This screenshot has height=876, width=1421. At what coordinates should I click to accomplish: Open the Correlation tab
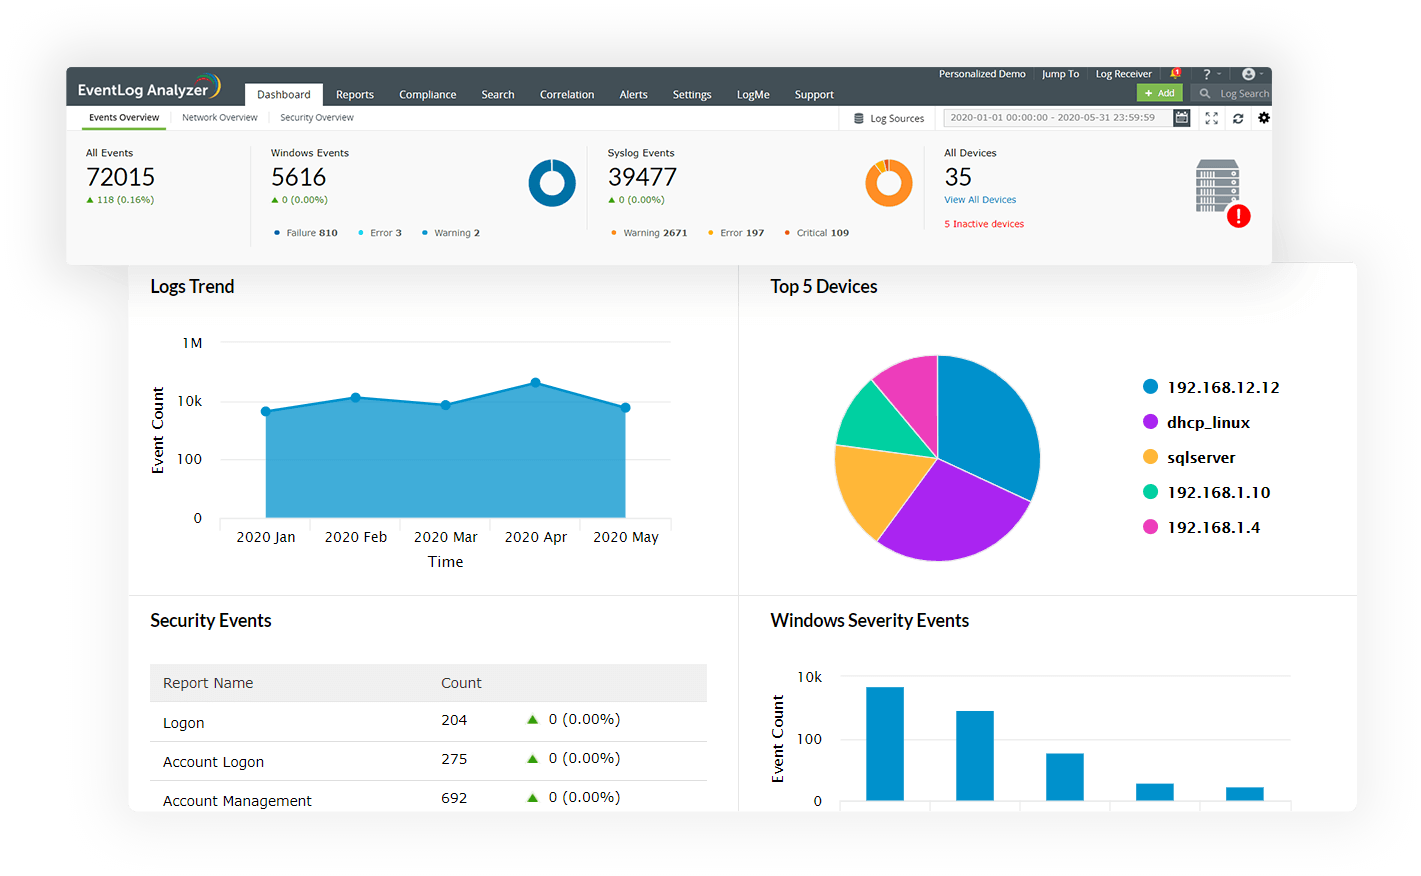(567, 95)
